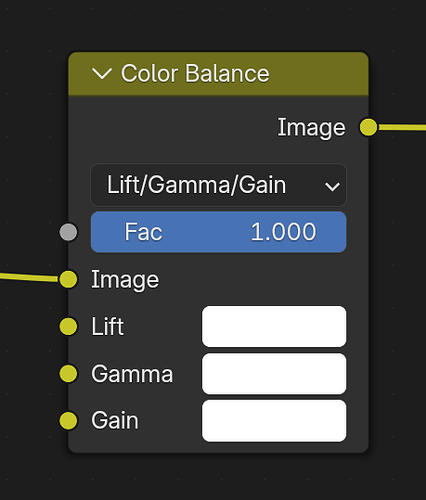Select the Color Balance node by its header title
This screenshot has width=426, height=500.
click(195, 74)
